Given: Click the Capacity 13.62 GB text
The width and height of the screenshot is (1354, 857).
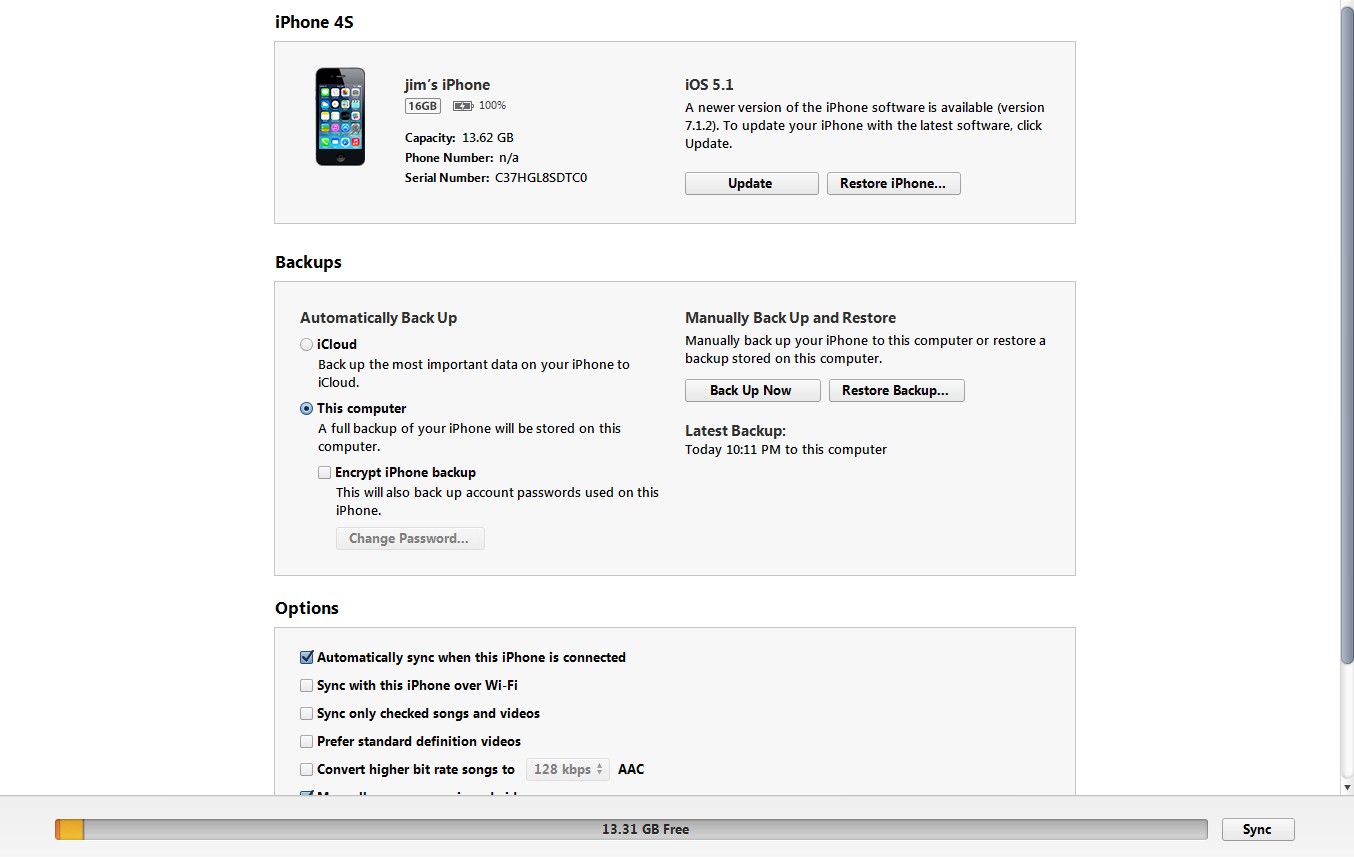Looking at the screenshot, I should click(x=459, y=138).
